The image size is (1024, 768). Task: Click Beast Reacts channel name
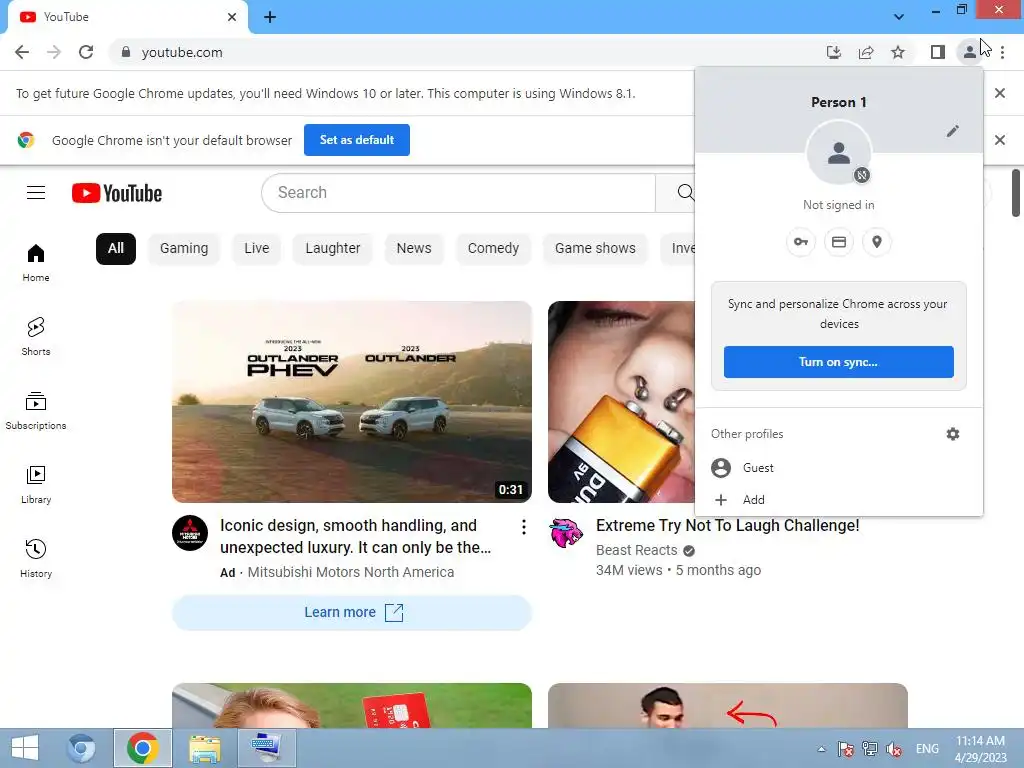[x=637, y=551]
